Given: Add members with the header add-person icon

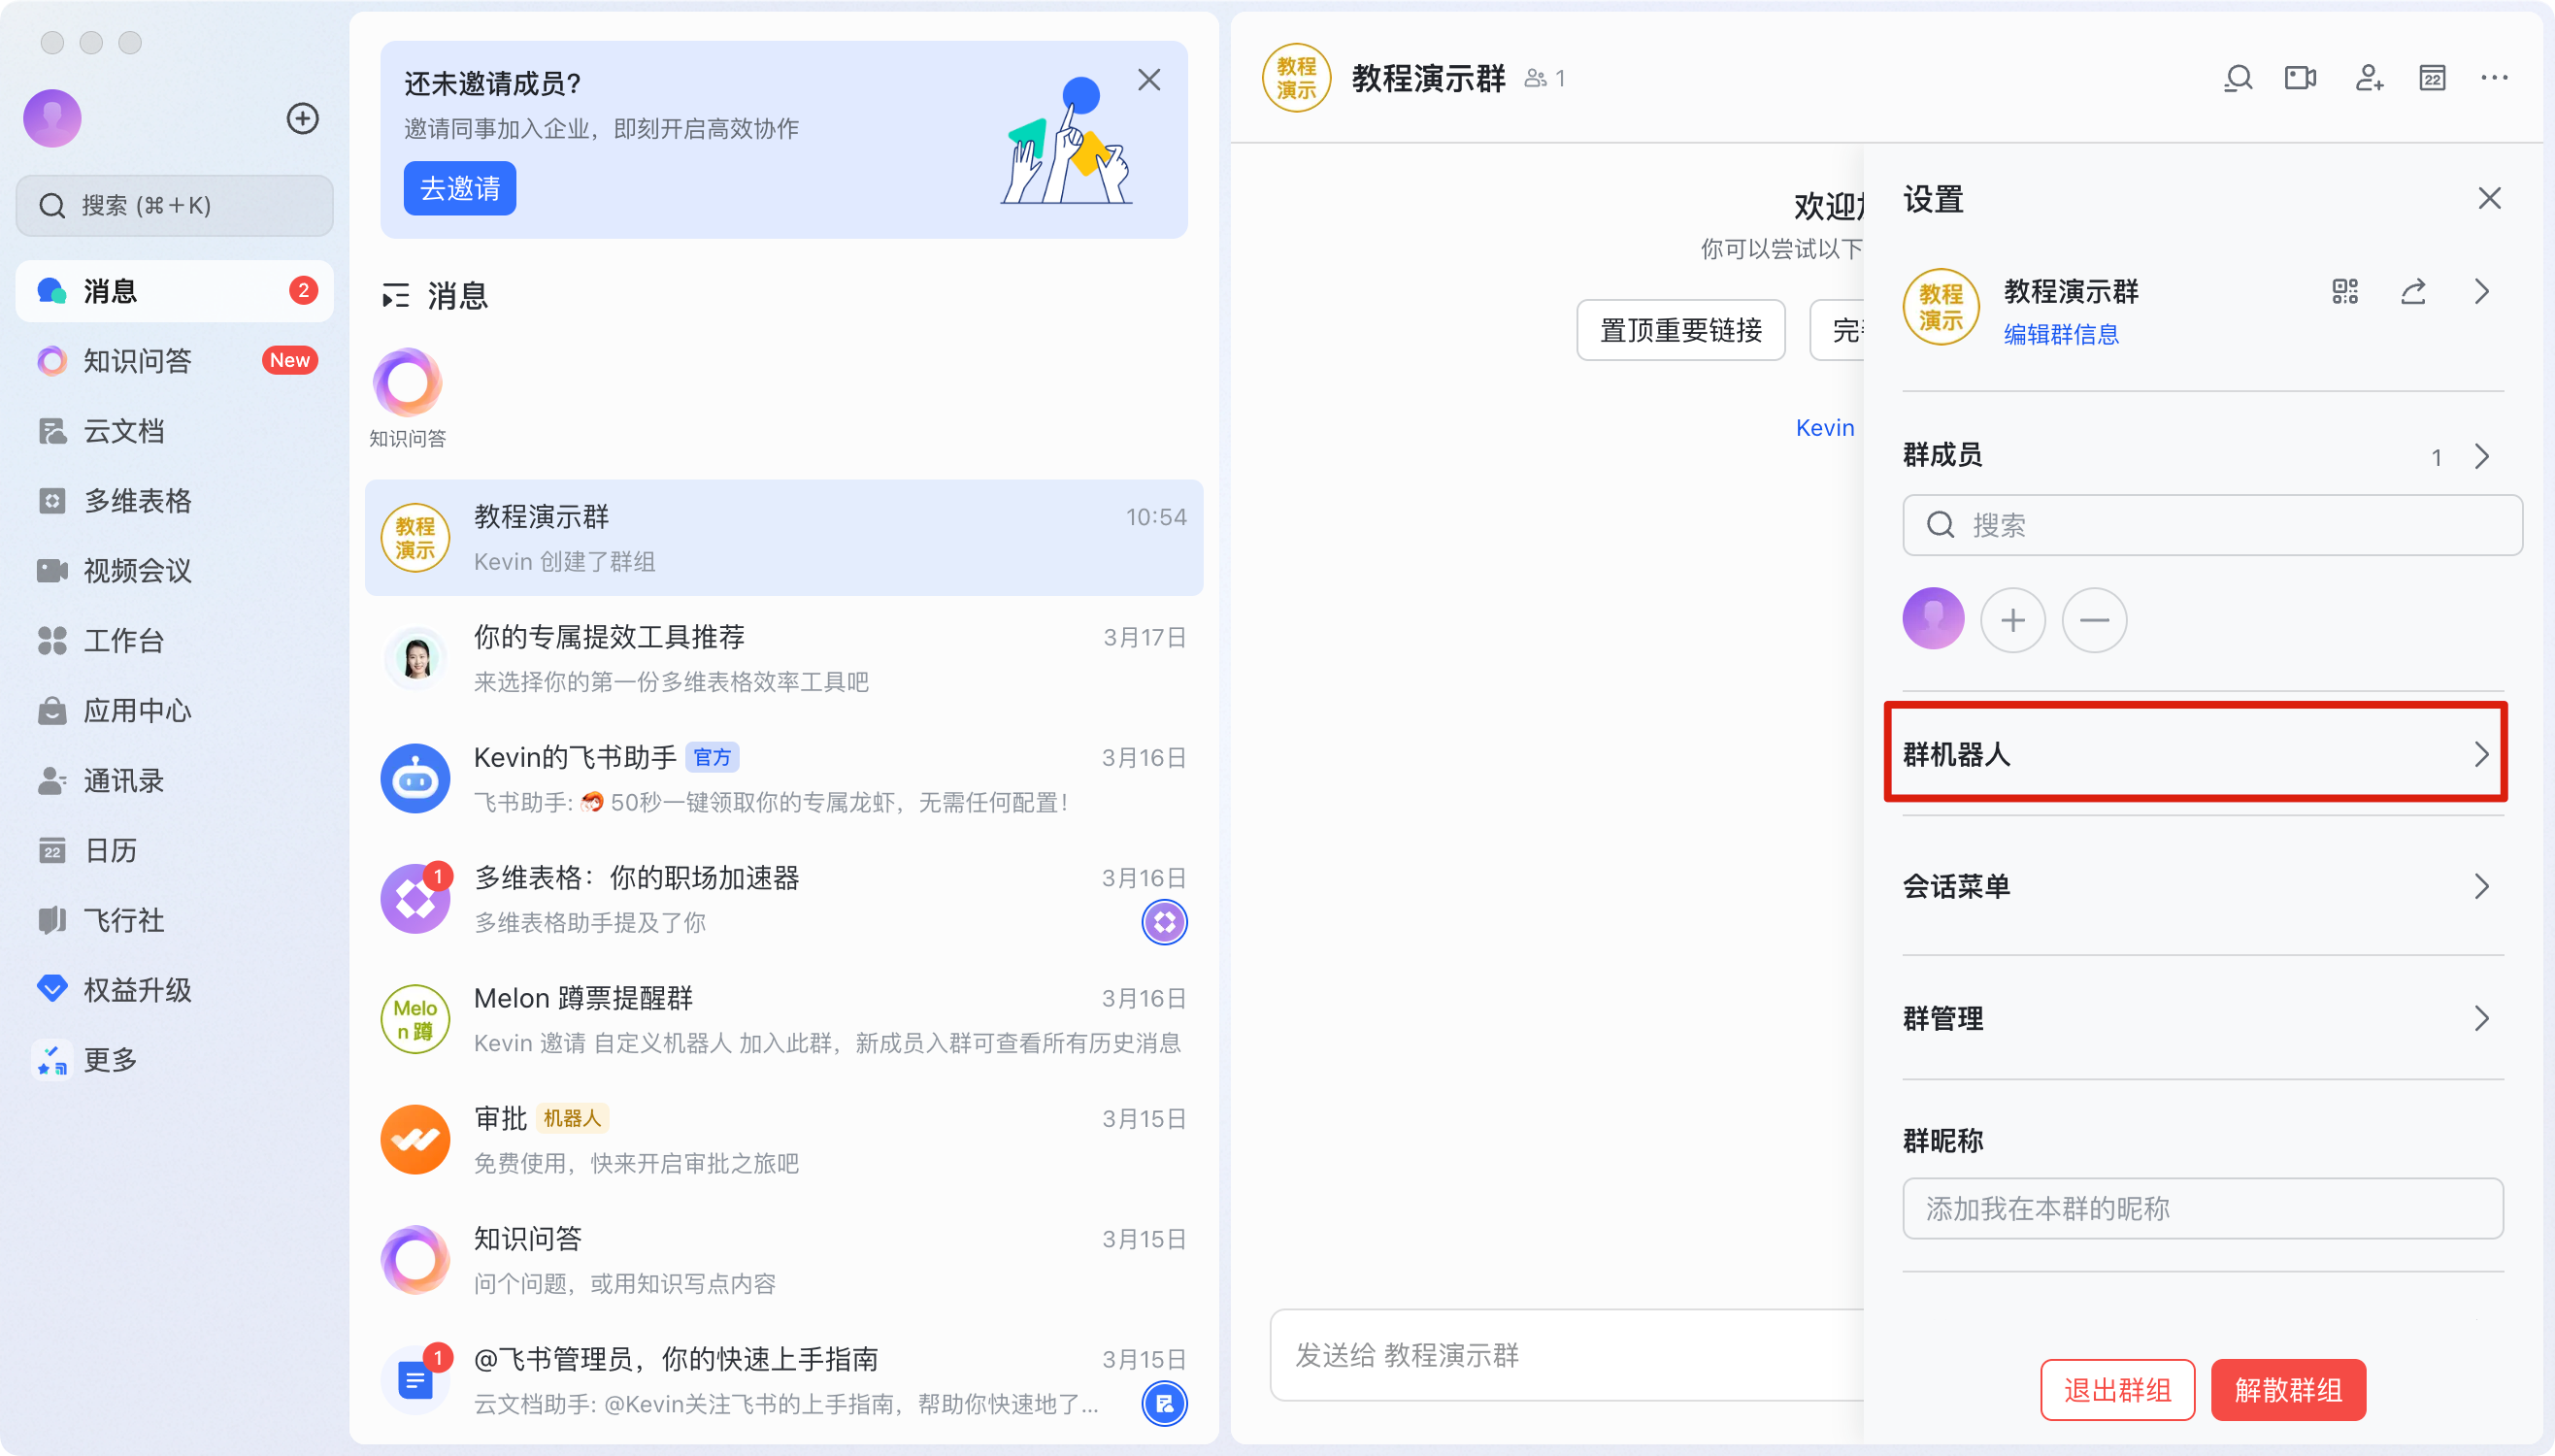Looking at the screenshot, I should pos(2369,78).
